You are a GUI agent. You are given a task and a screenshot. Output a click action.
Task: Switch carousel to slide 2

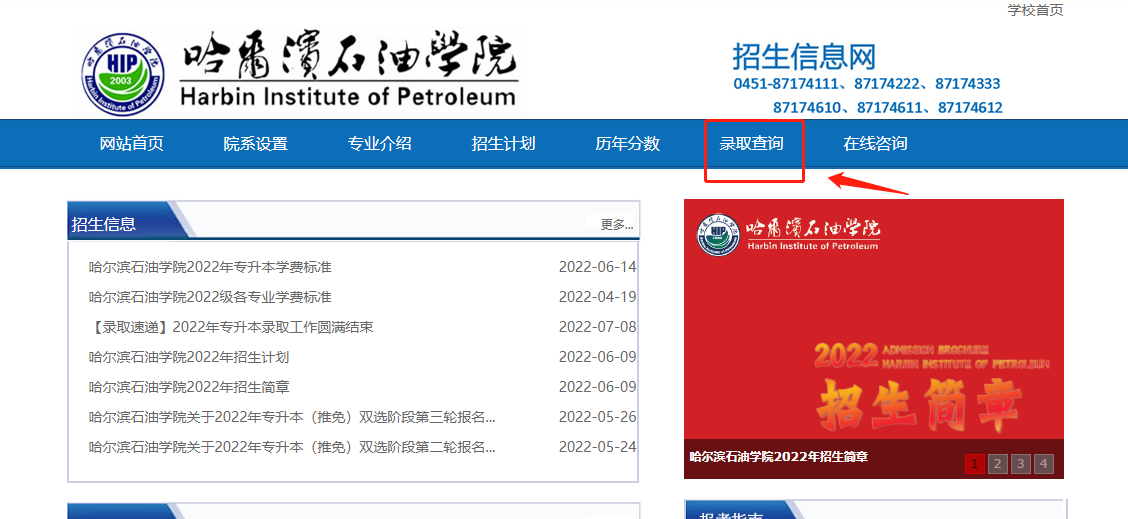tap(997, 463)
